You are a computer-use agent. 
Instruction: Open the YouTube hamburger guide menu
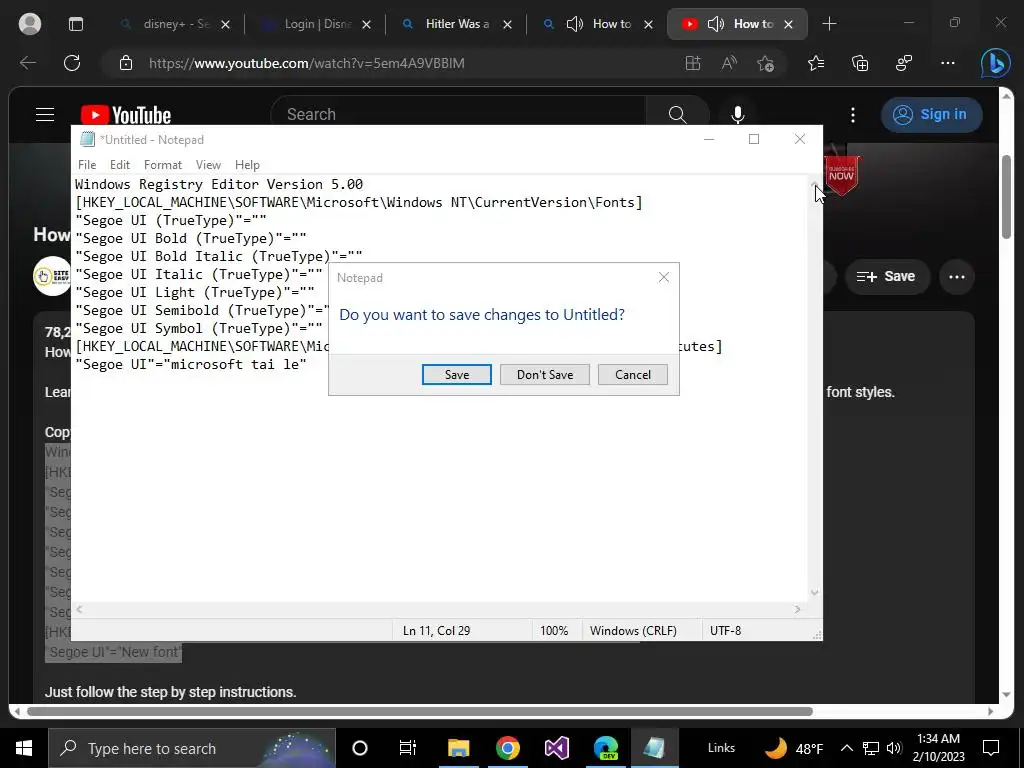pyautogui.click(x=45, y=115)
